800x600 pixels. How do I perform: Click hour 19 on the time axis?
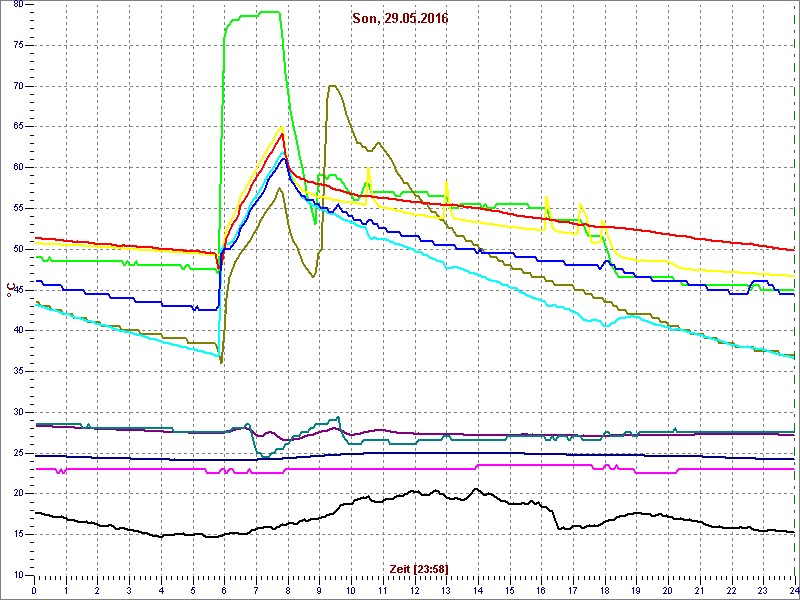pyautogui.click(x=636, y=589)
